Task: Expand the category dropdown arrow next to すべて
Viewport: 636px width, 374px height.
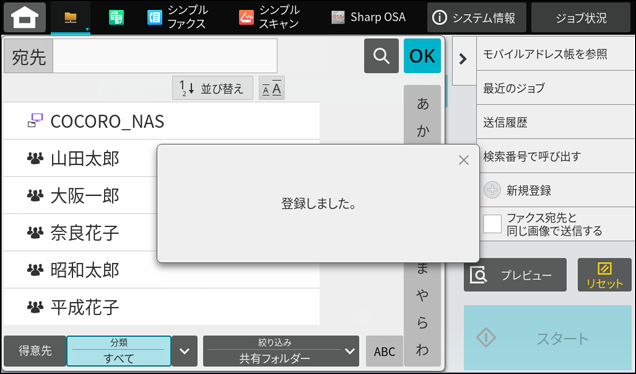Action: click(x=185, y=351)
